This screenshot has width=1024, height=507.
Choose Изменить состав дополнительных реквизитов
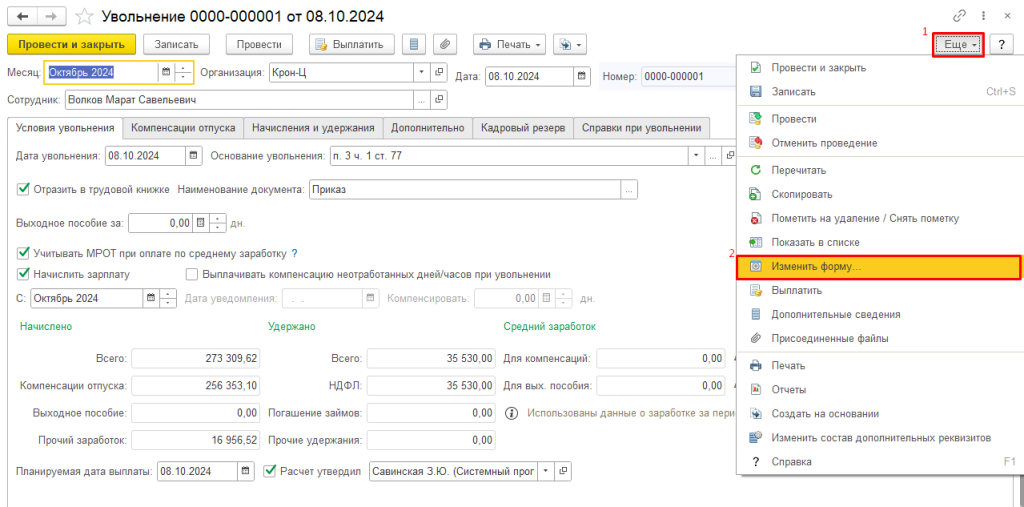click(878, 437)
